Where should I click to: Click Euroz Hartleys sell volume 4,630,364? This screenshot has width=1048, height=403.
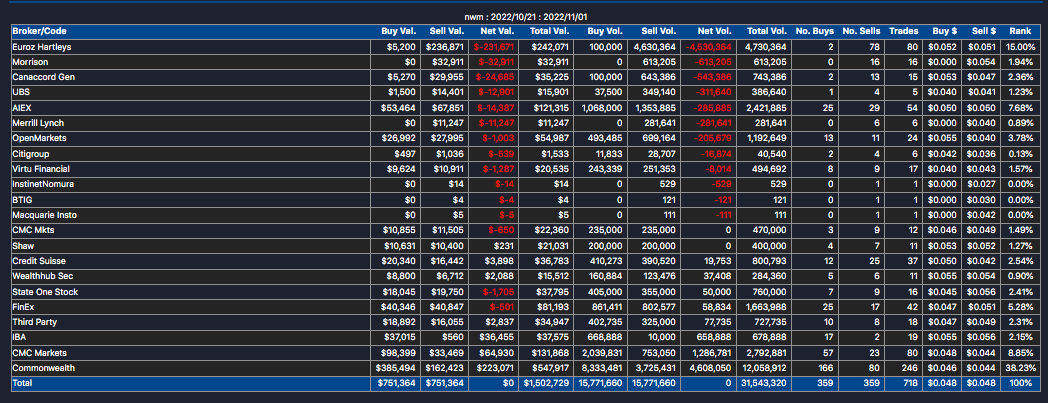coord(656,47)
